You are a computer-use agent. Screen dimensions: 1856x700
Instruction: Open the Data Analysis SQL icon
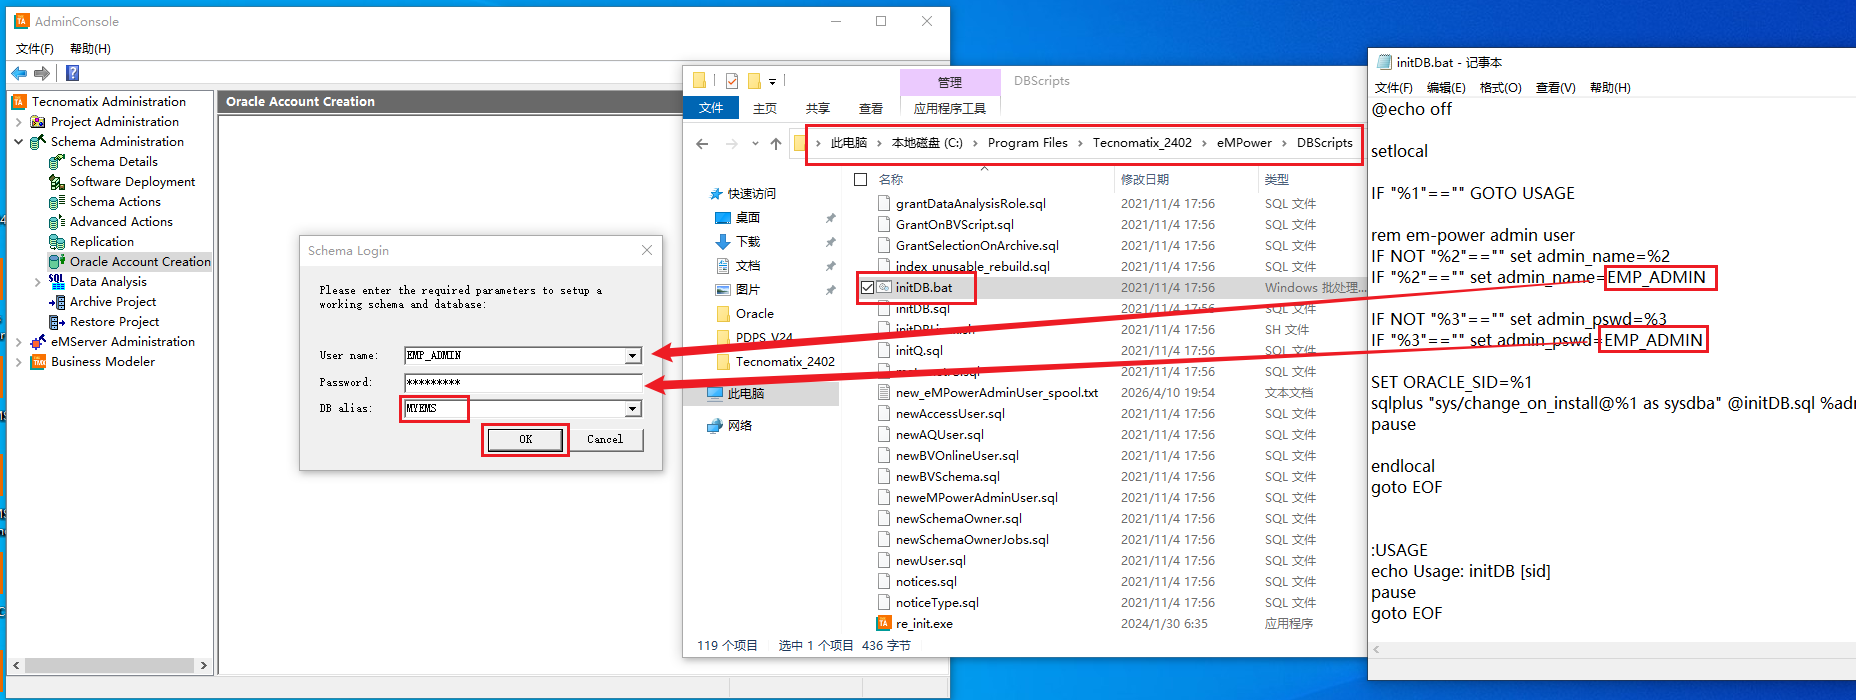(x=57, y=282)
